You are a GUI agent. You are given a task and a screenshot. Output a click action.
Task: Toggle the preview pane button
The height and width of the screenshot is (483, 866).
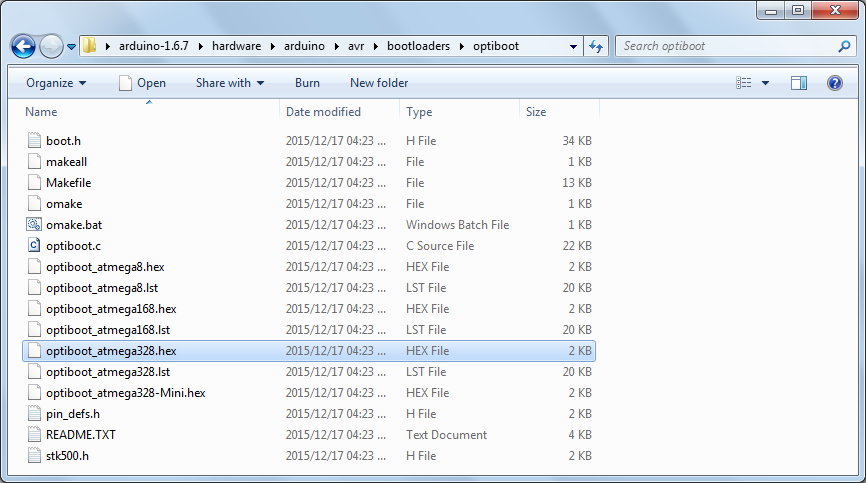point(798,83)
